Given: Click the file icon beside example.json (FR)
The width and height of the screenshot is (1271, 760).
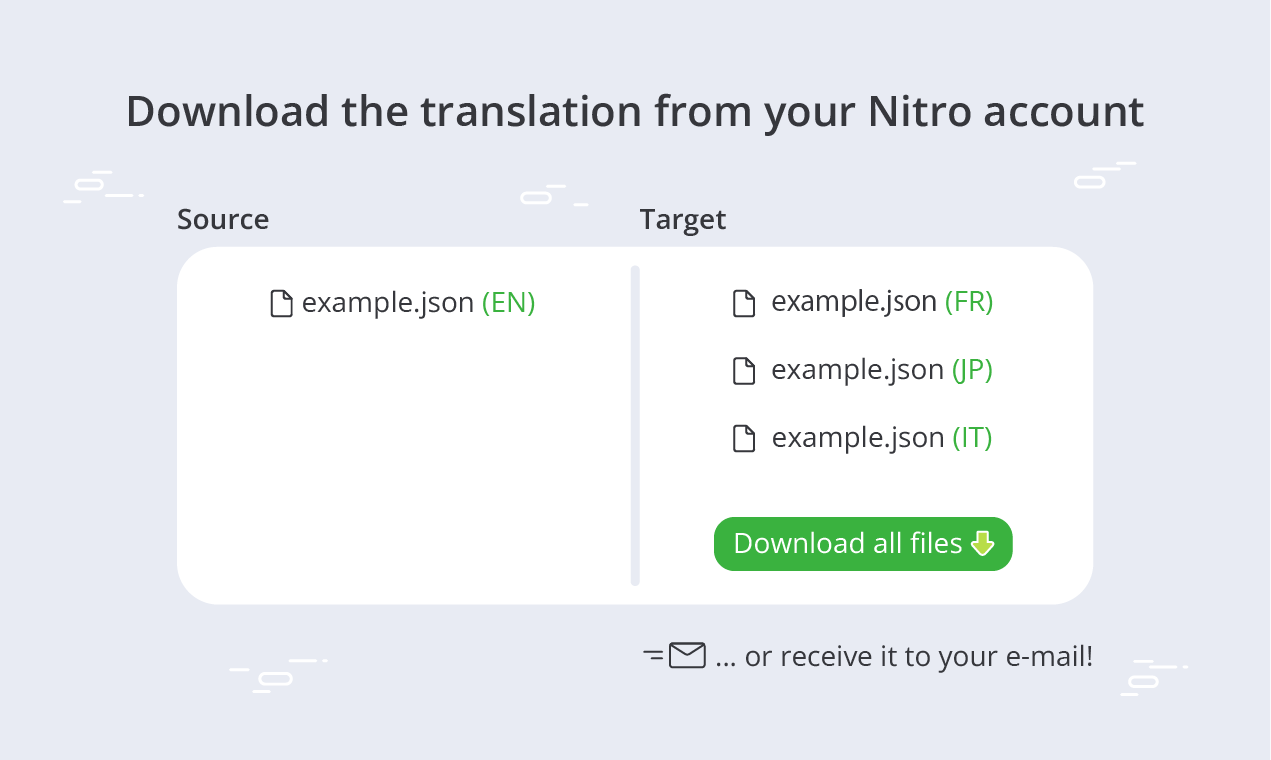Looking at the screenshot, I should [744, 303].
